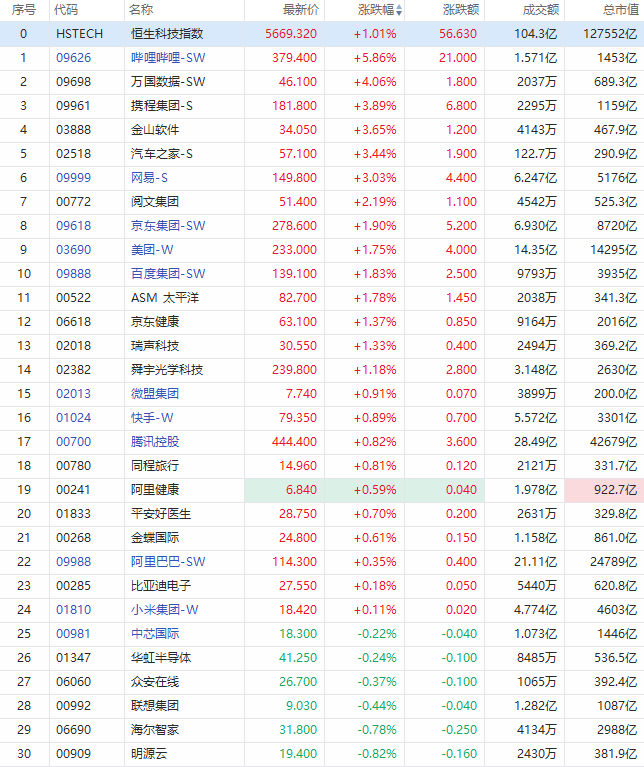
Task: Click stock code 03888
Action: click(x=73, y=130)
